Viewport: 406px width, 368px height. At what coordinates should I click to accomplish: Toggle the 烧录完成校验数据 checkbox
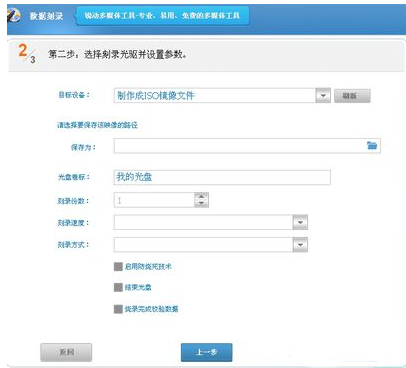tap(118, 309)
